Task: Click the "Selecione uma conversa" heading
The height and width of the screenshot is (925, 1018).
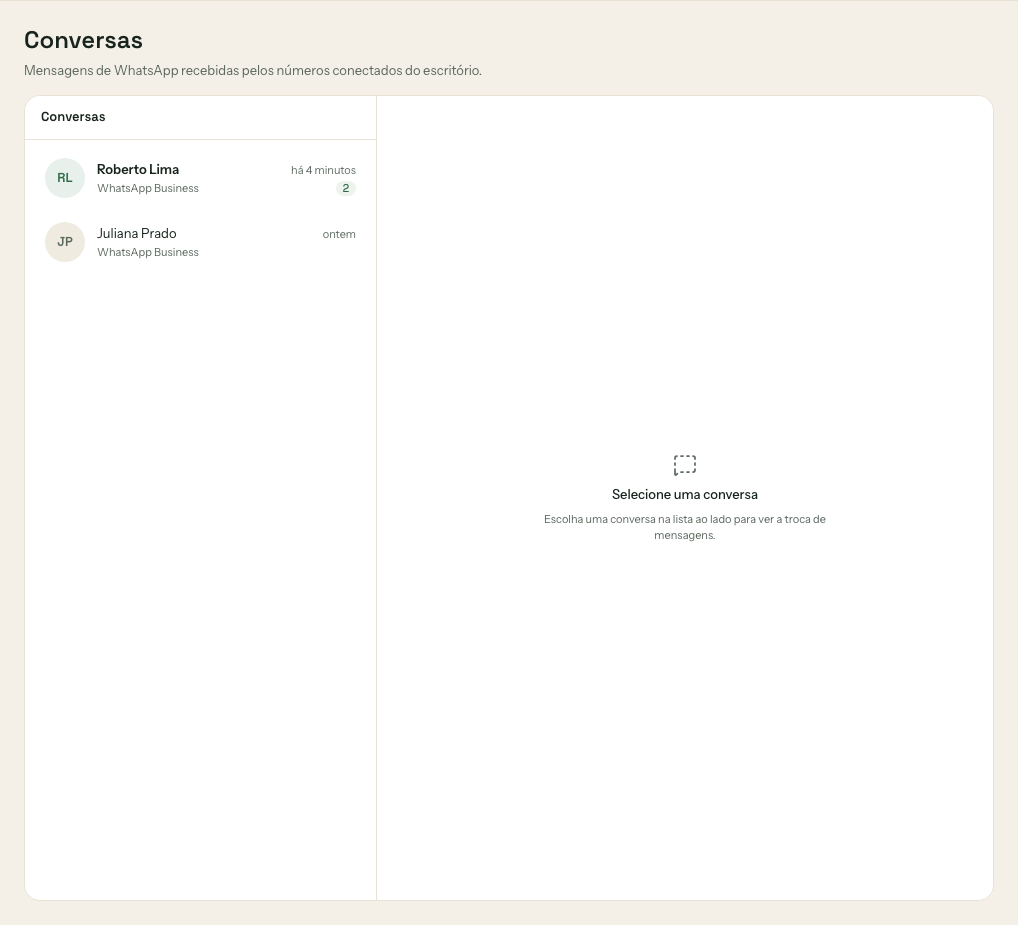Action: 684,495
